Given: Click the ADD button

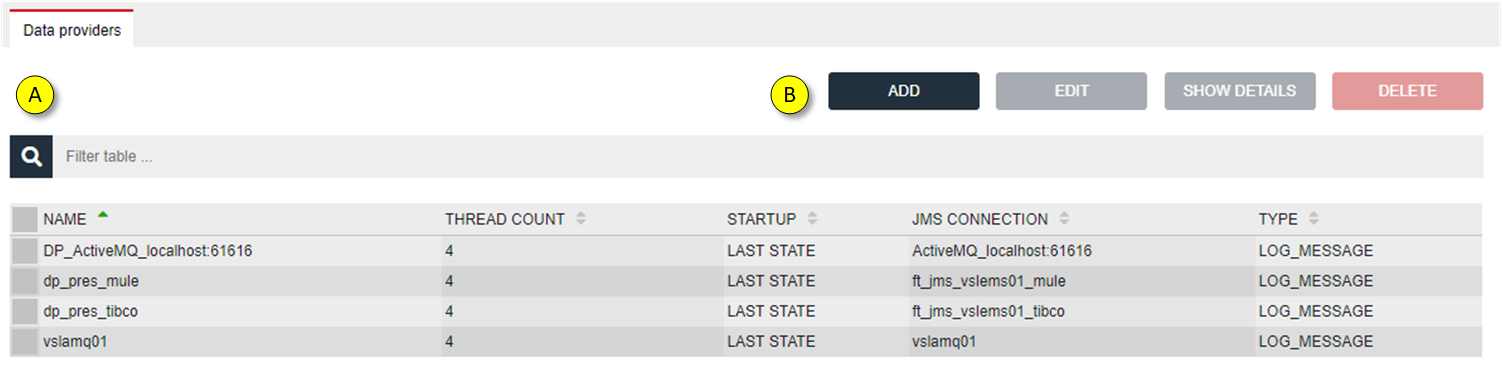Looking at the screenshot, I should point(904,91).
